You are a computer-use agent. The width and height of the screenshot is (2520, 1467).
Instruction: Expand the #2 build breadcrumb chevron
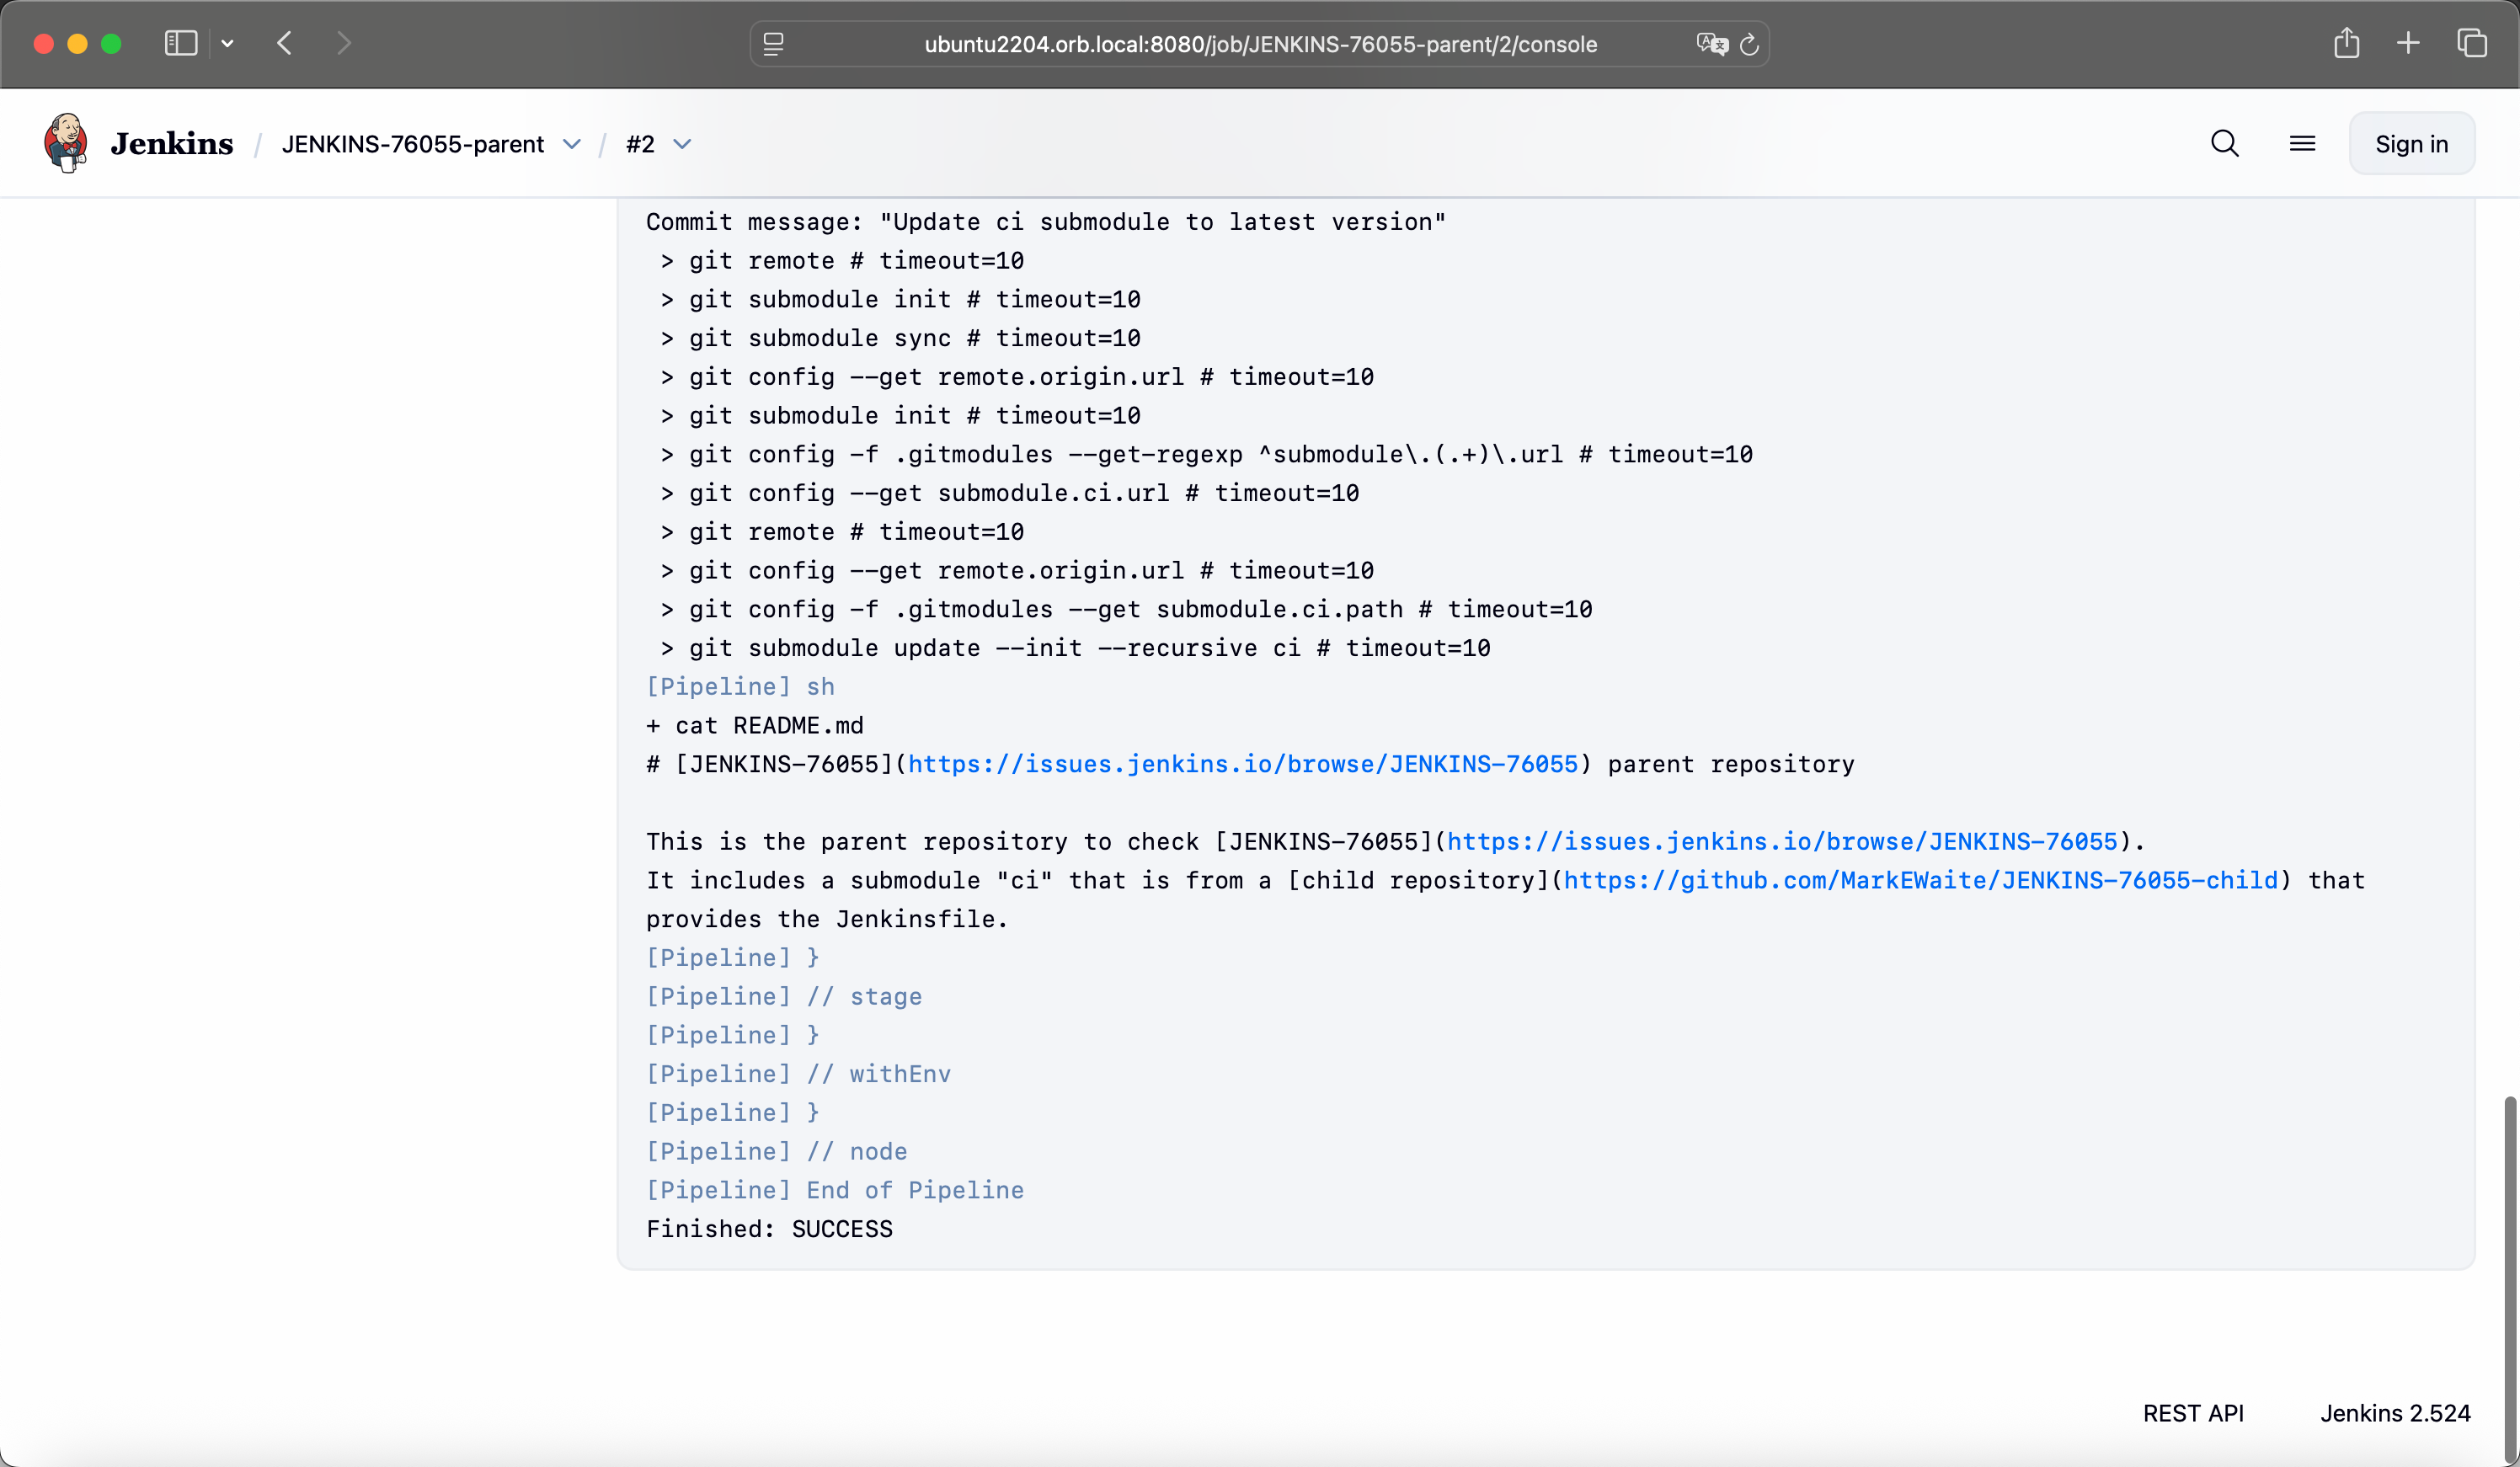pyautogui.click(x=682, y=144)
